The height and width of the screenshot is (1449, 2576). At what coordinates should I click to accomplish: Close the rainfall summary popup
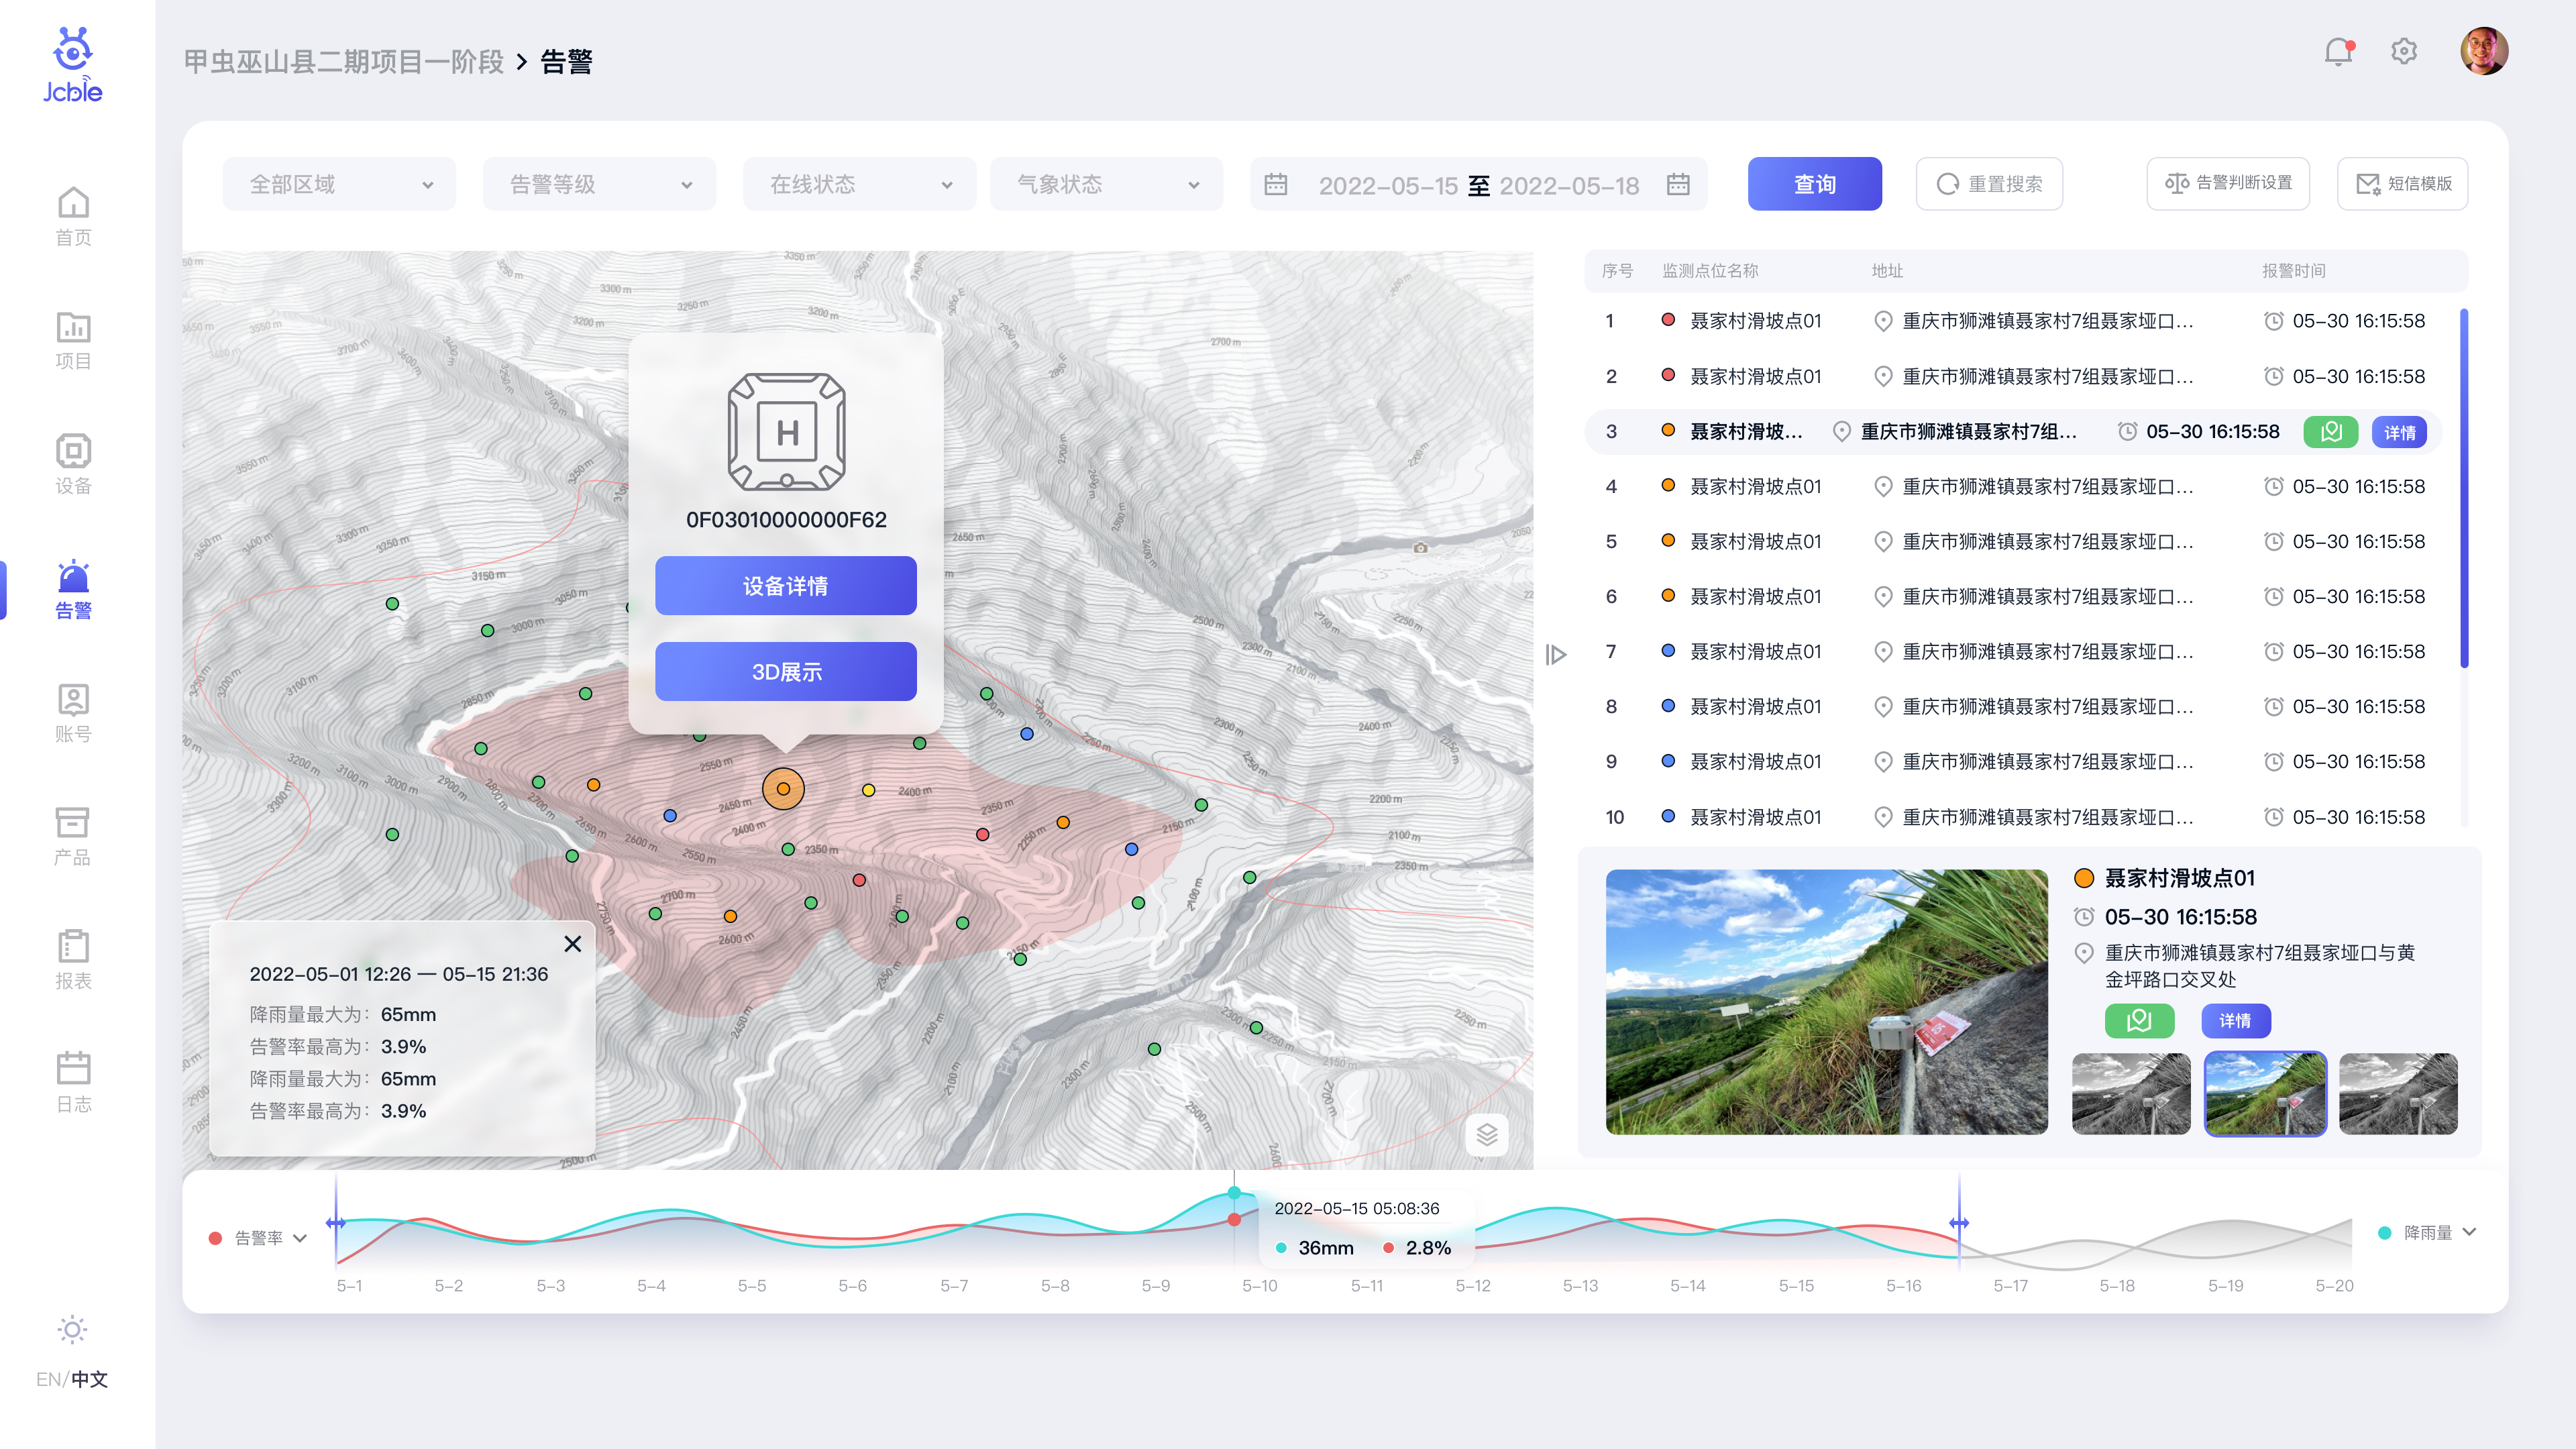572,943
